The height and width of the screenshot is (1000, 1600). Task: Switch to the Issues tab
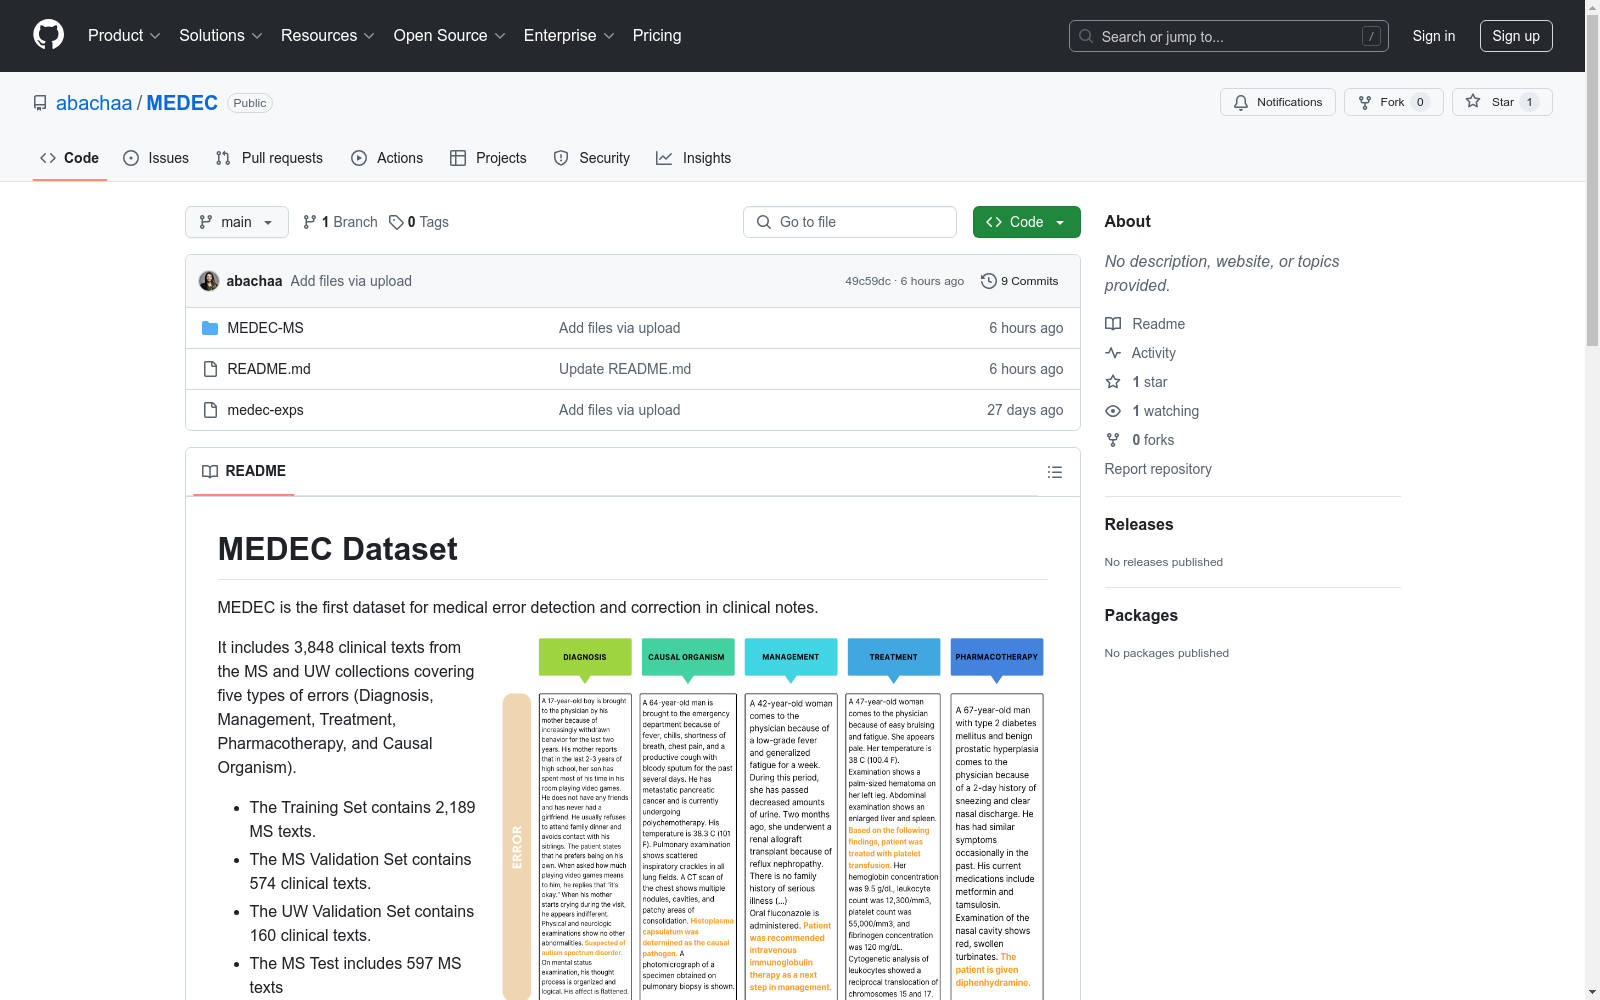point(155,158)
